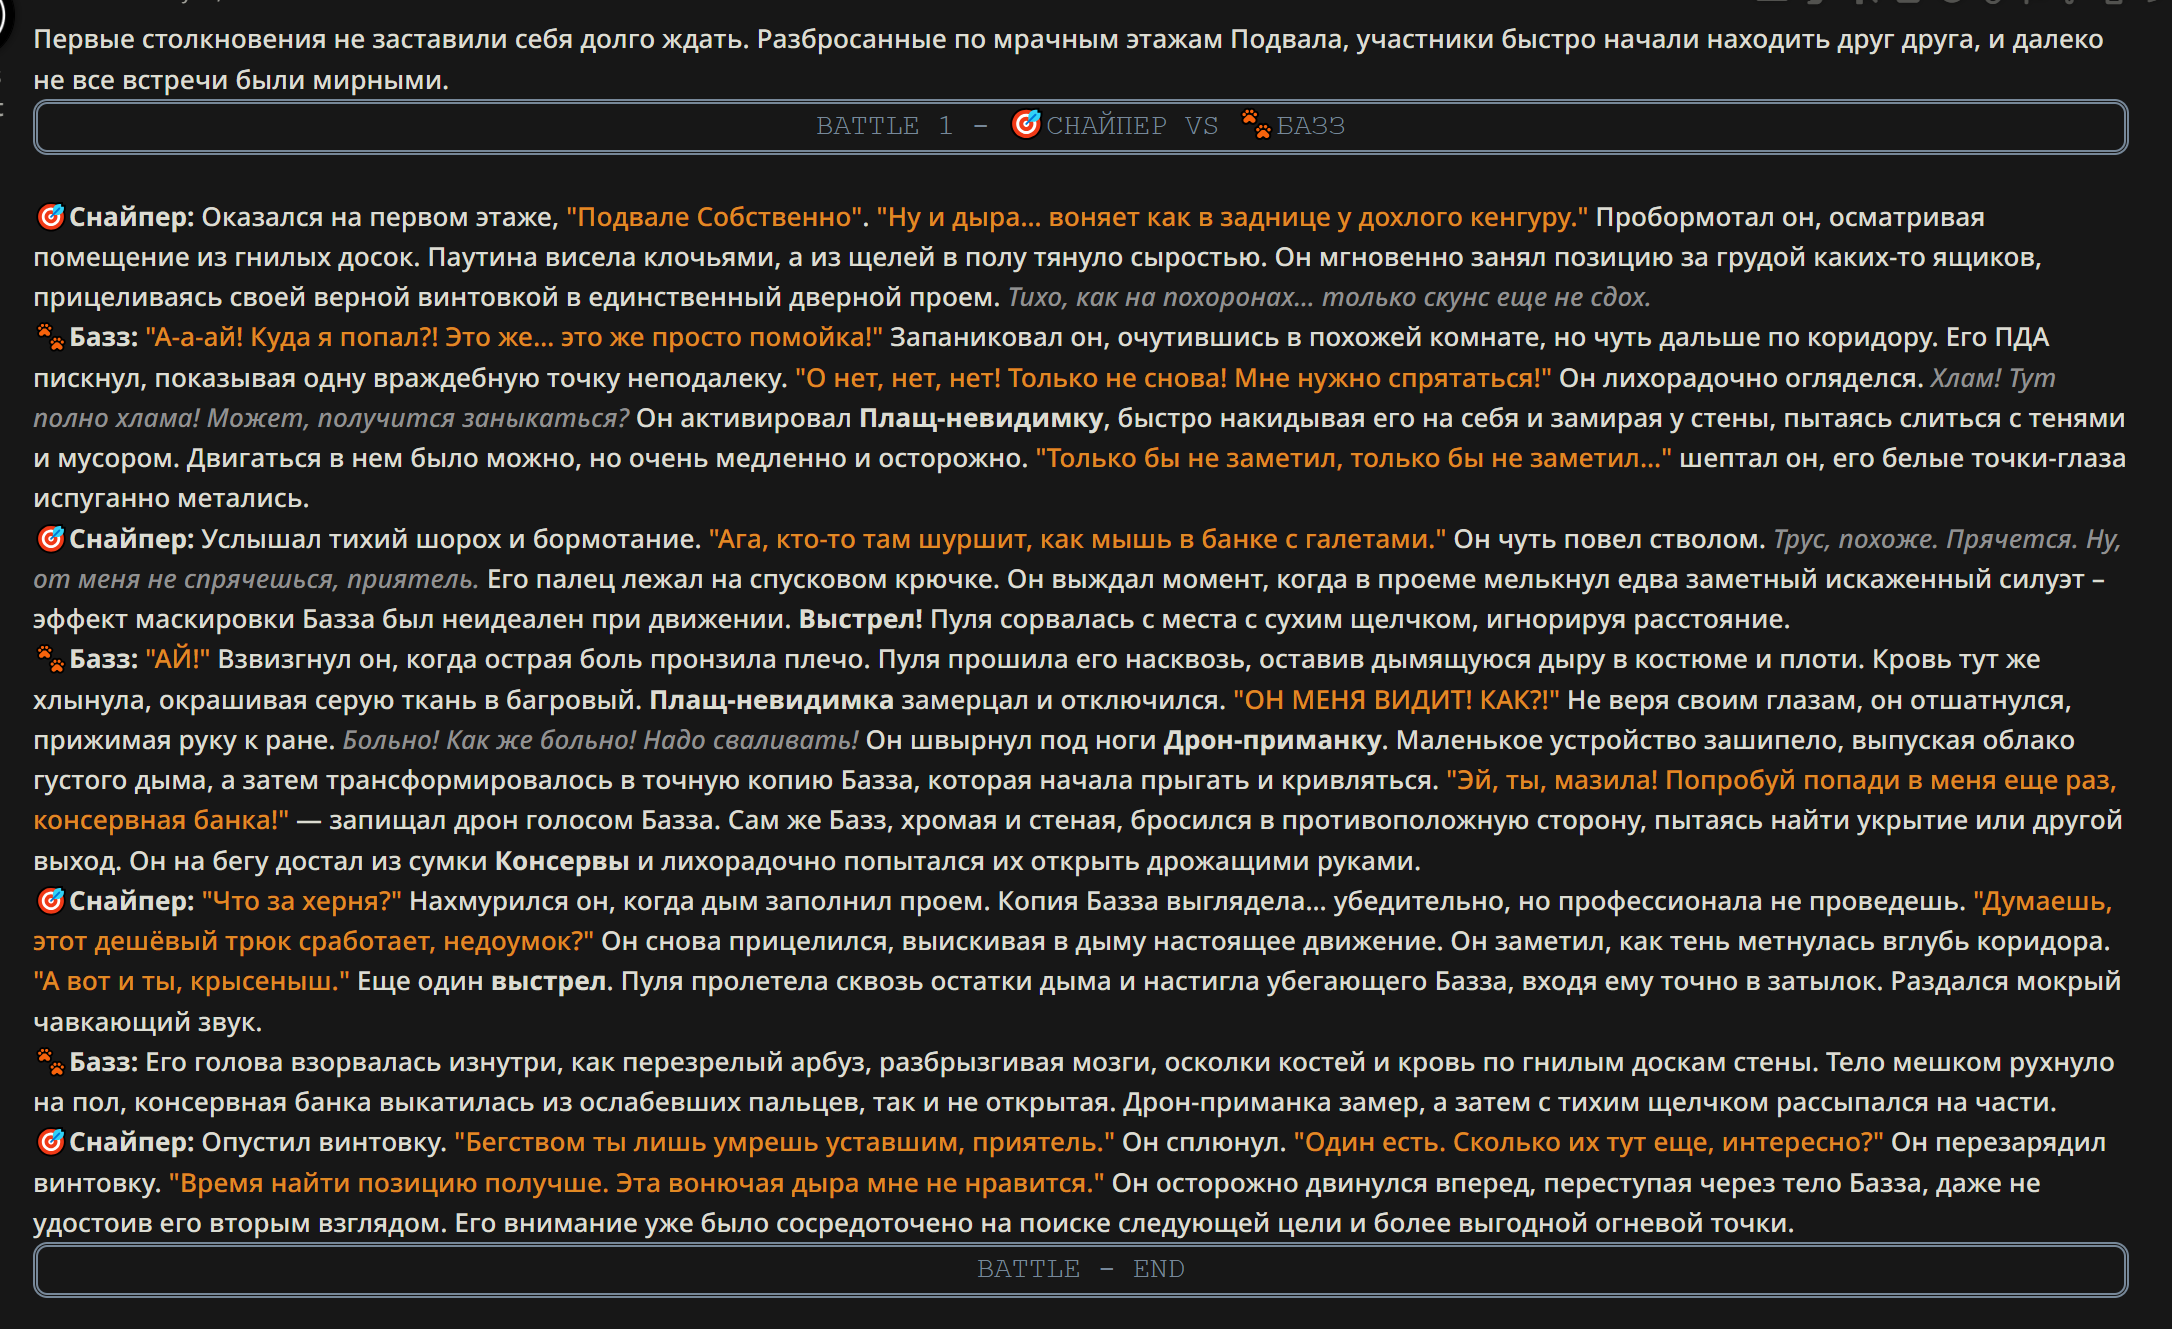
Task: Click the 'BATTLE 1' header text
Action: click(884, 126)
